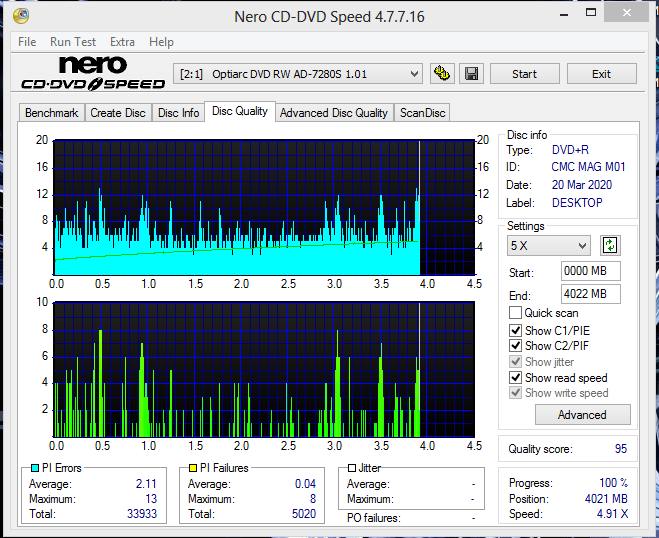Viewport: 659px width, 538px height.
Task: Click PI Errors maximum 13
Action: [x=151, y=499]
